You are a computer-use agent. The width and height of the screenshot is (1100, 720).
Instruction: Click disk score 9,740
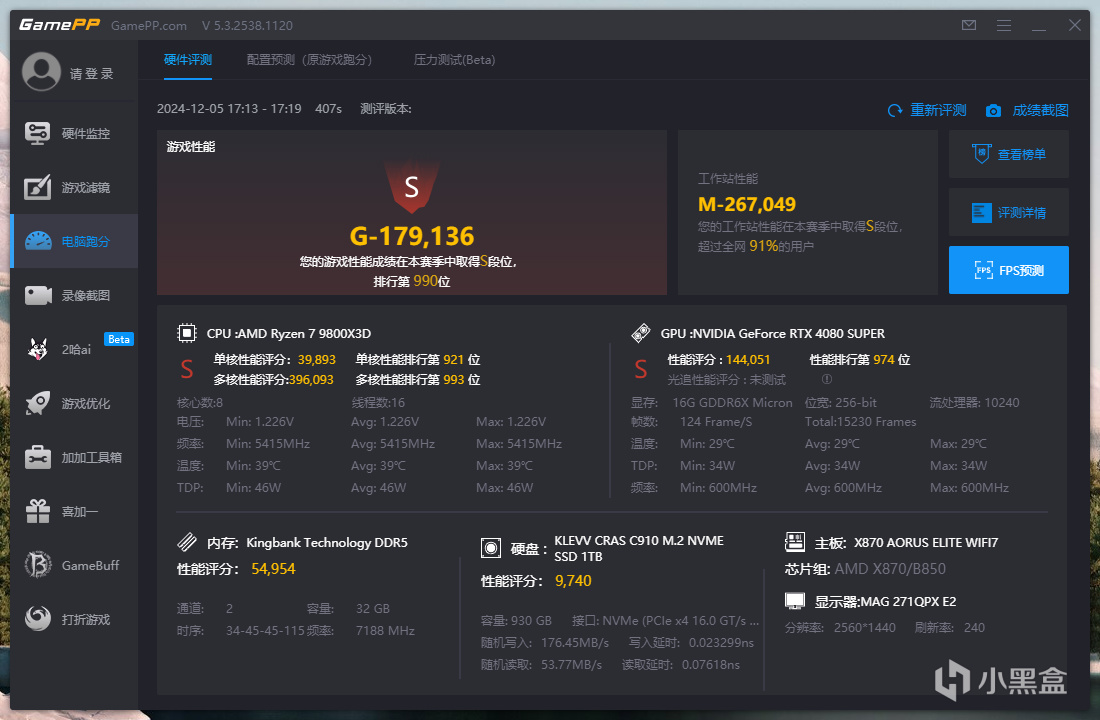[573, 580]
